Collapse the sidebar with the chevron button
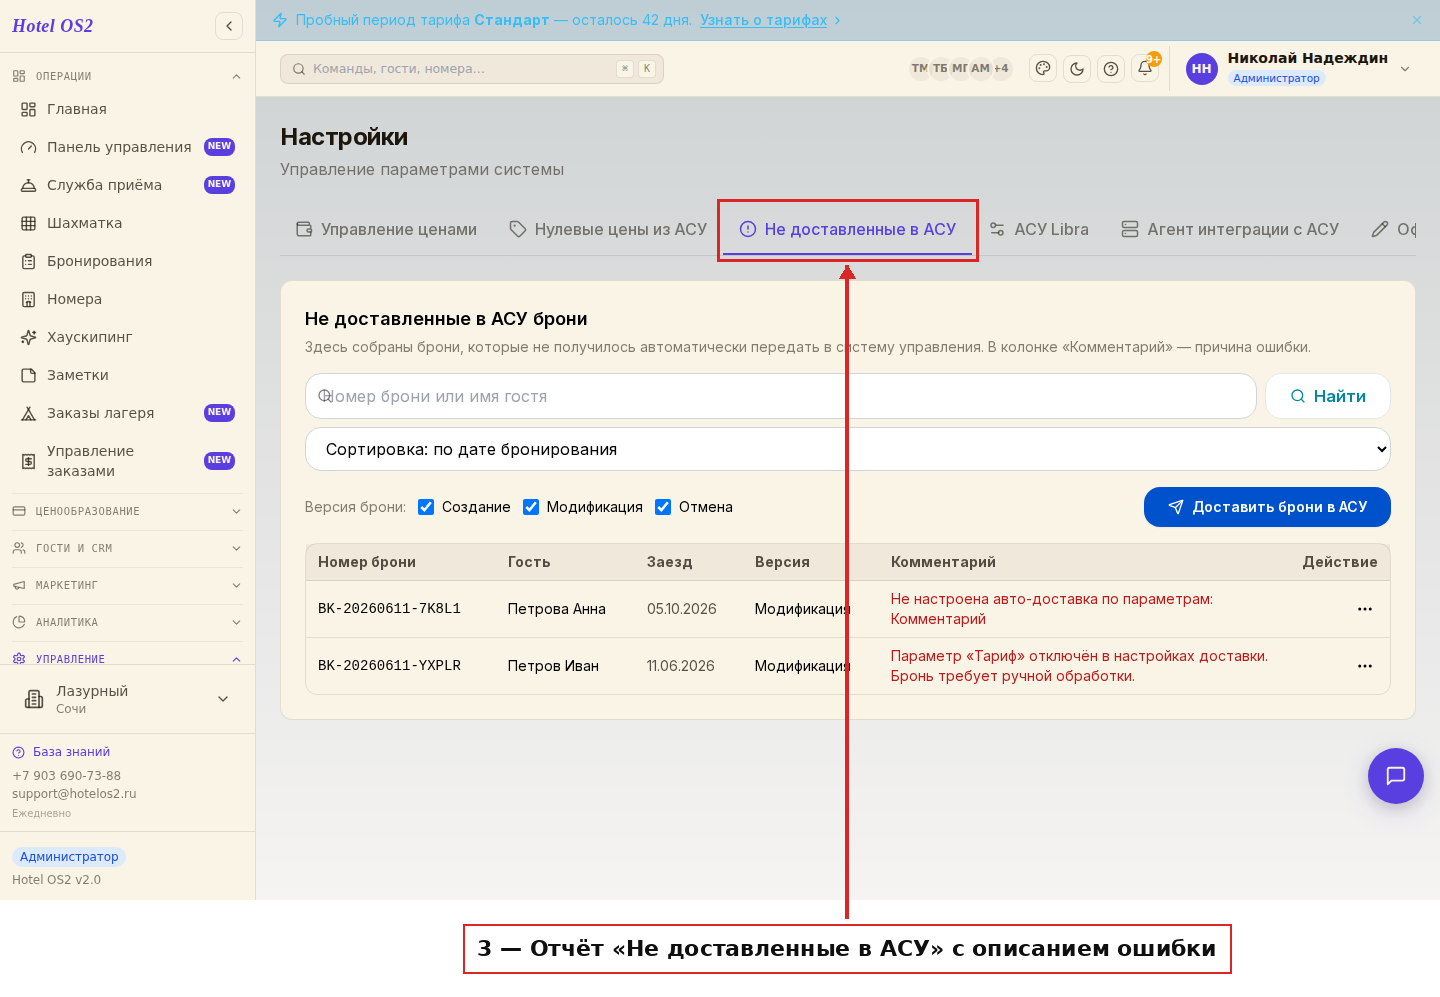Screen dimensions: 1440x997 coord(229,26)
